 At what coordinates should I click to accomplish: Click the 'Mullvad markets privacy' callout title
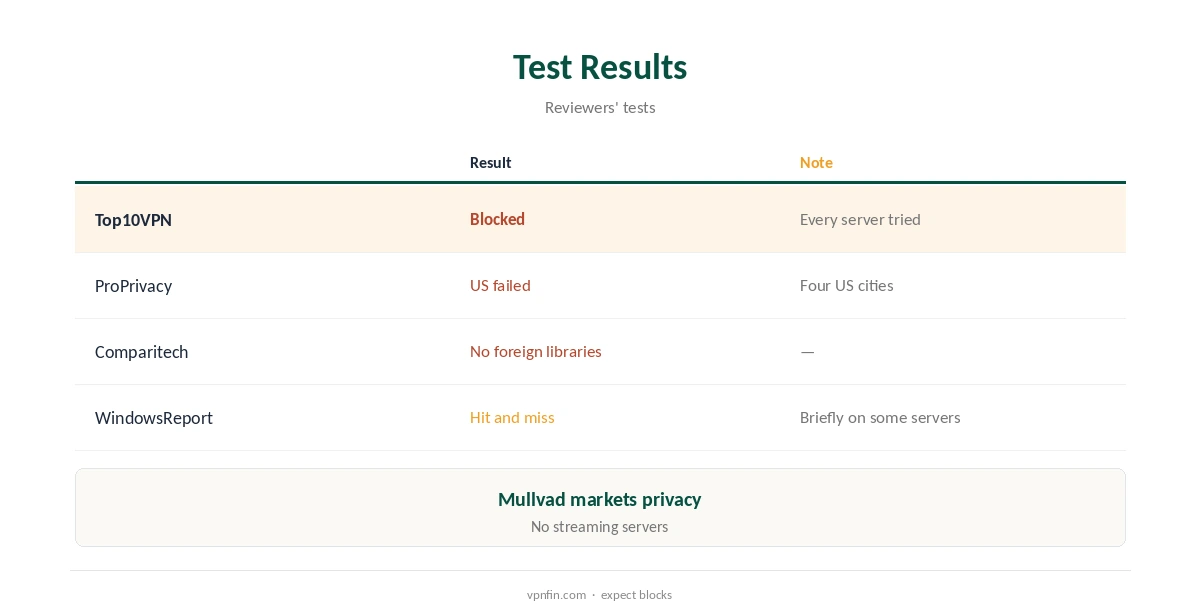[x=600, y=499]
